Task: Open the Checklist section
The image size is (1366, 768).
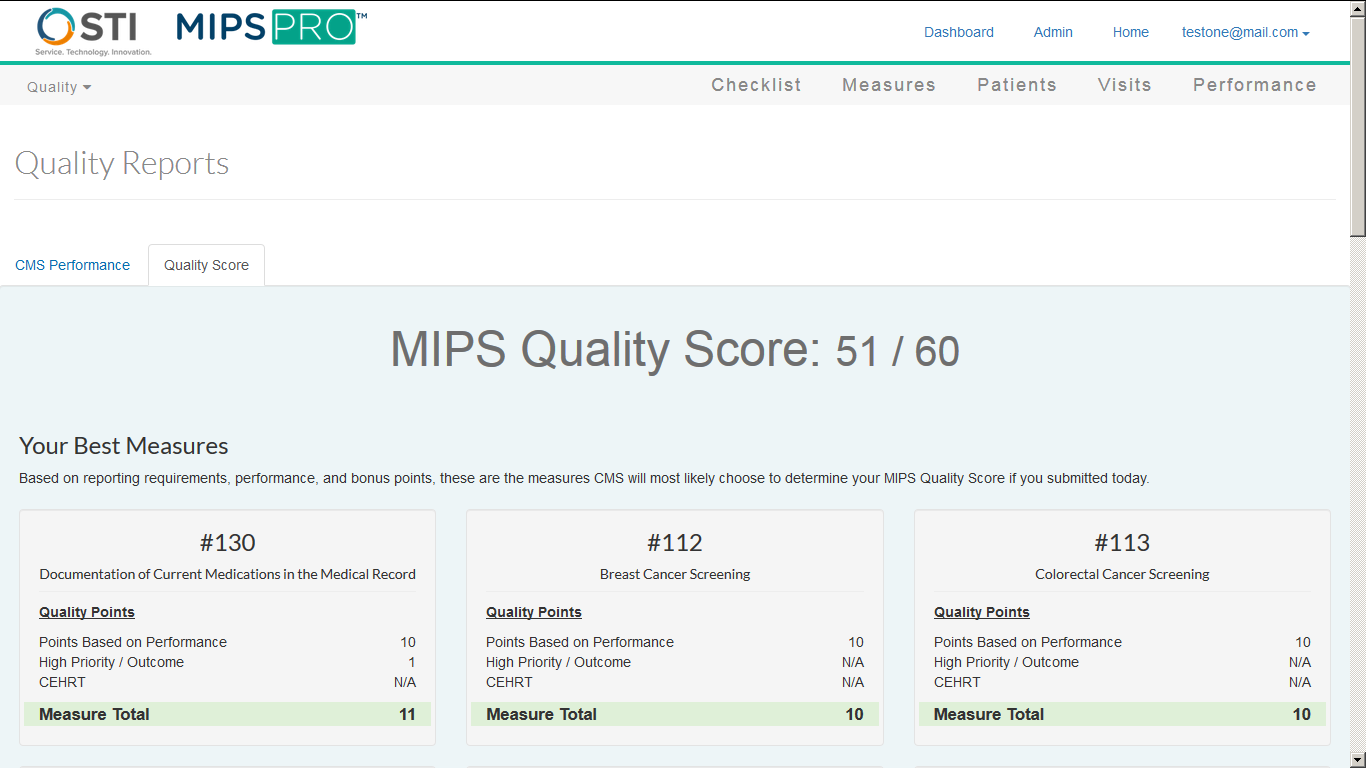Action: [756, 85]
